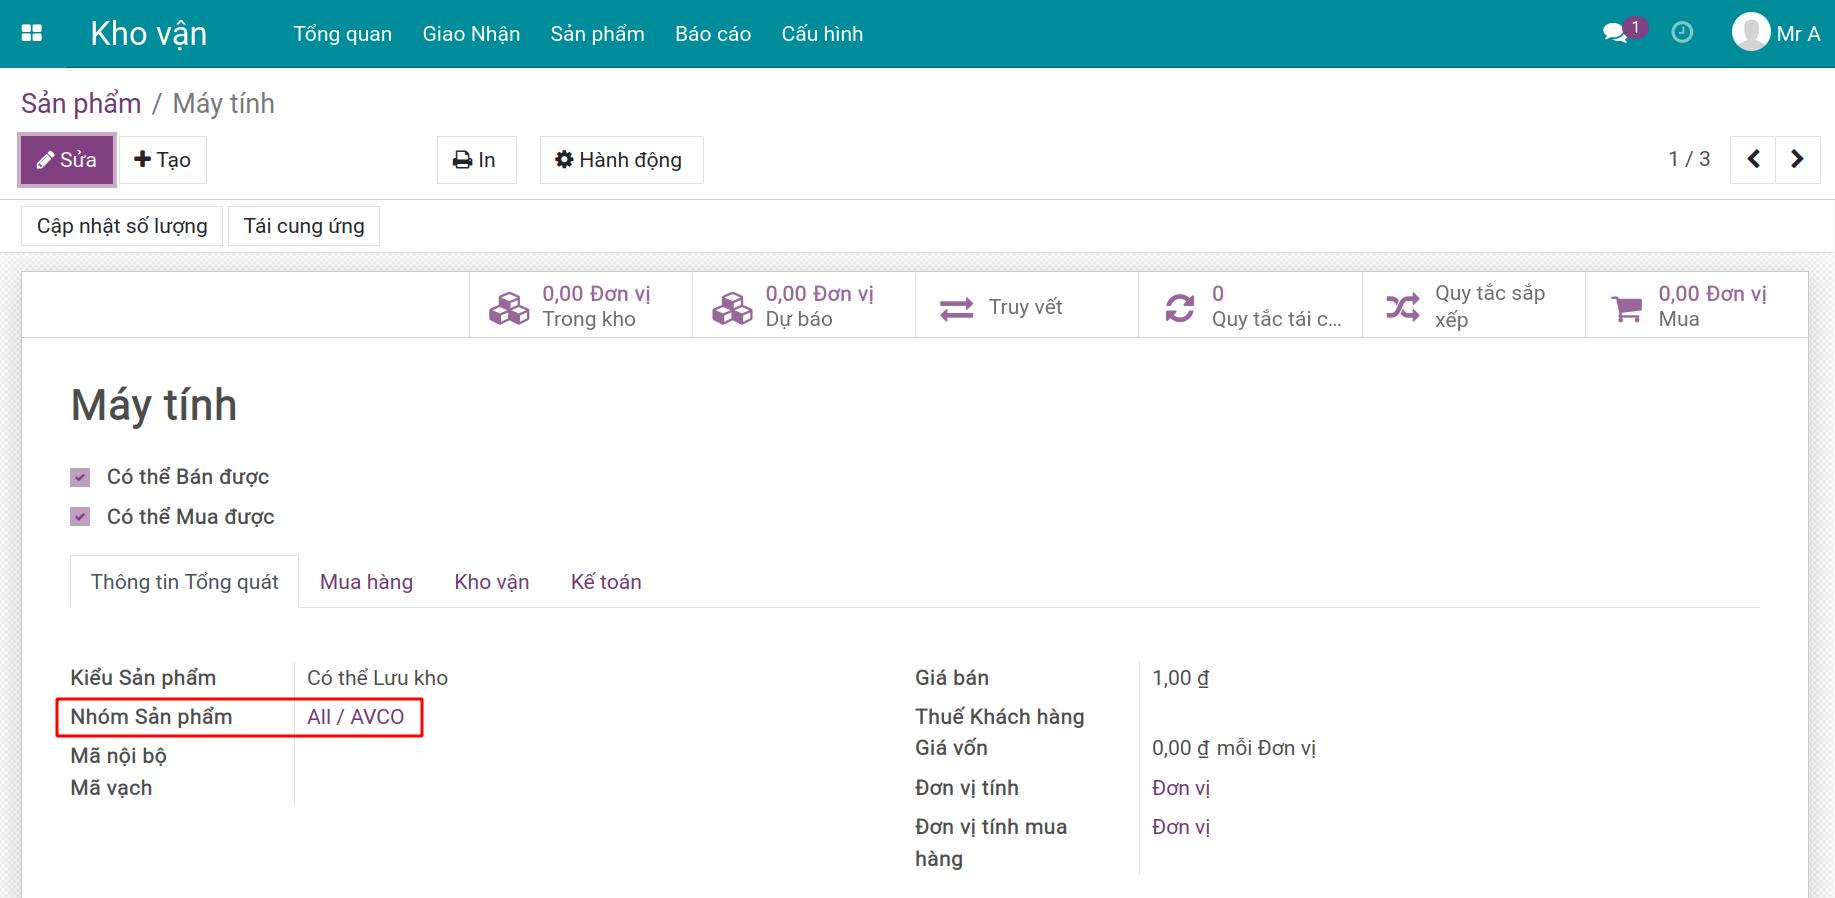Open Đơn vị tính mua hàng unit link
Screen dimensions: 1835x898
[1181, 827]
